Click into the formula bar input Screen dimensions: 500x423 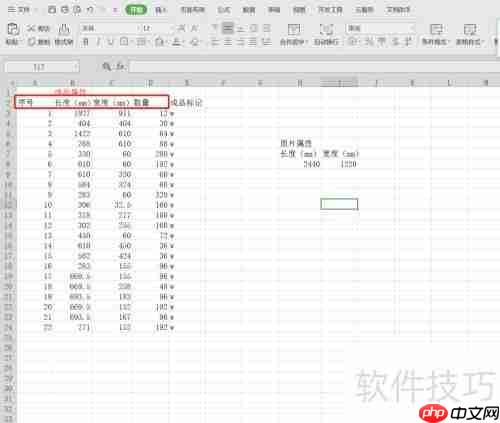(x=313, y=67)
